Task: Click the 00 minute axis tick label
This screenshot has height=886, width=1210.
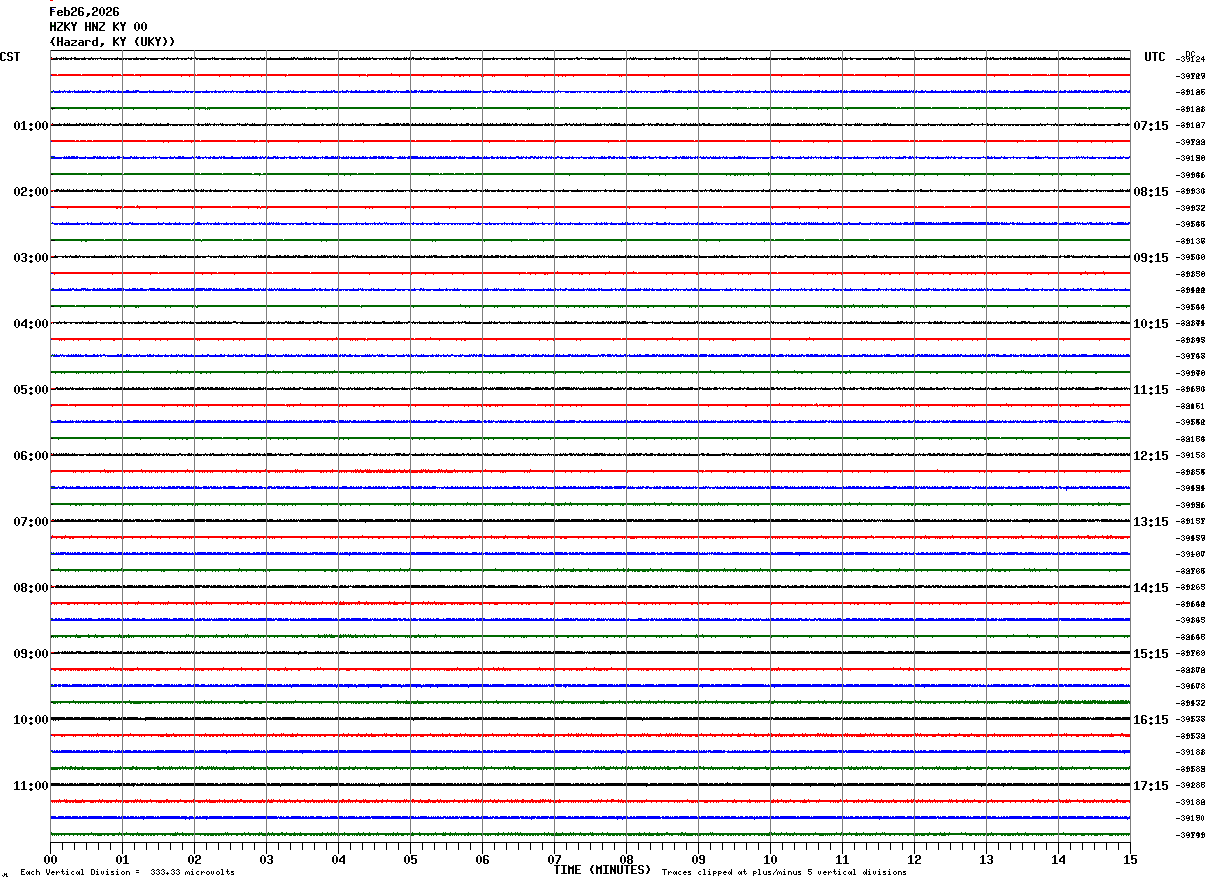Action: pyautogui.click(x=51, y=859)
